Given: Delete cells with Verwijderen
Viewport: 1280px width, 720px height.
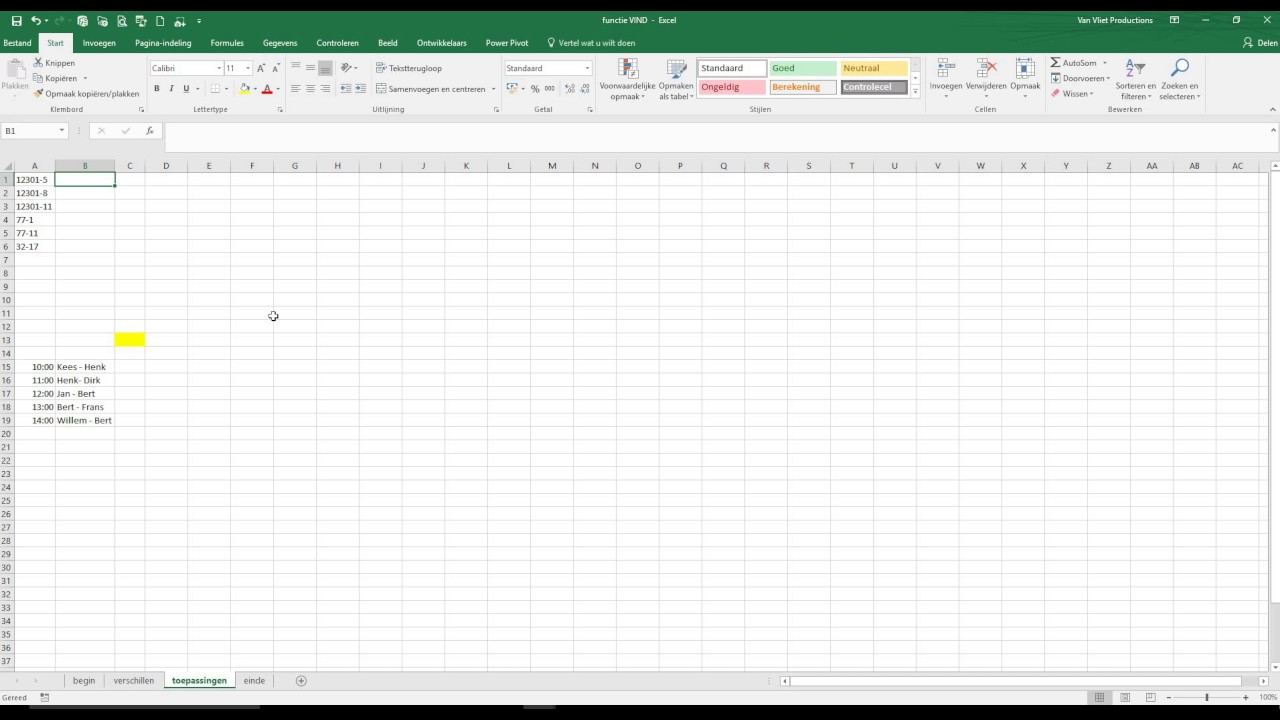Looking at the screenshot, I should (986, 78).
